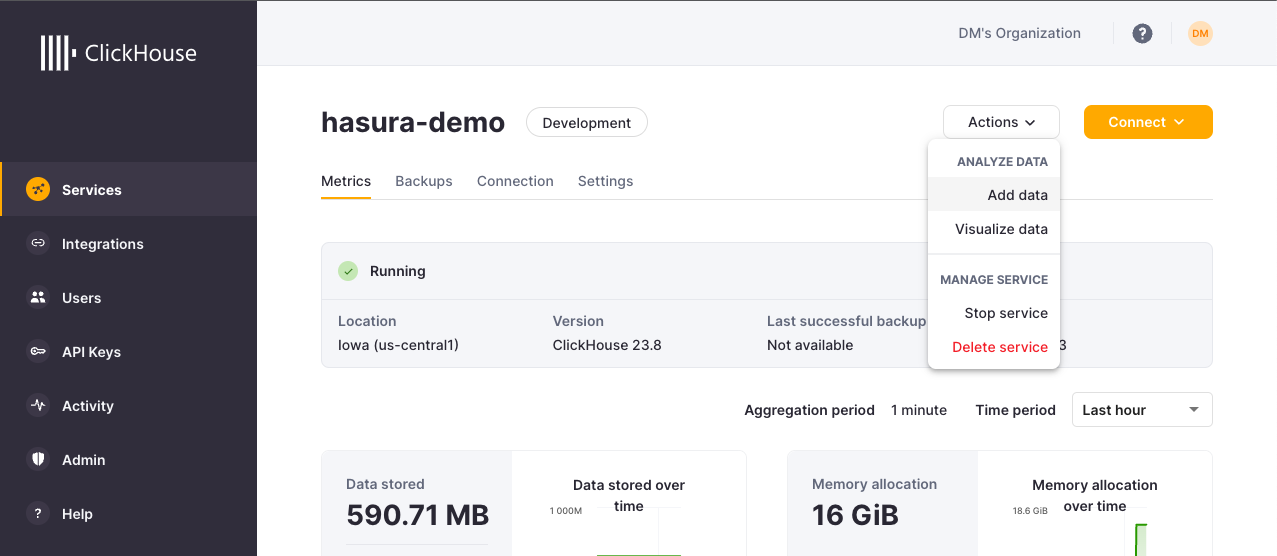Click the ClickHouse 23.8 version value
Screen dimensions: 1277x556
pos(607,345)
